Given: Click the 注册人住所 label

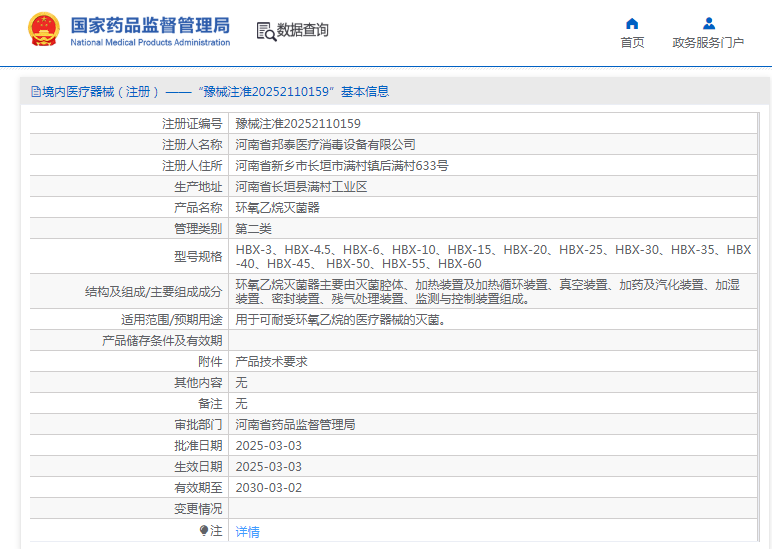Looking at the screenshot, I should (193, 166).
